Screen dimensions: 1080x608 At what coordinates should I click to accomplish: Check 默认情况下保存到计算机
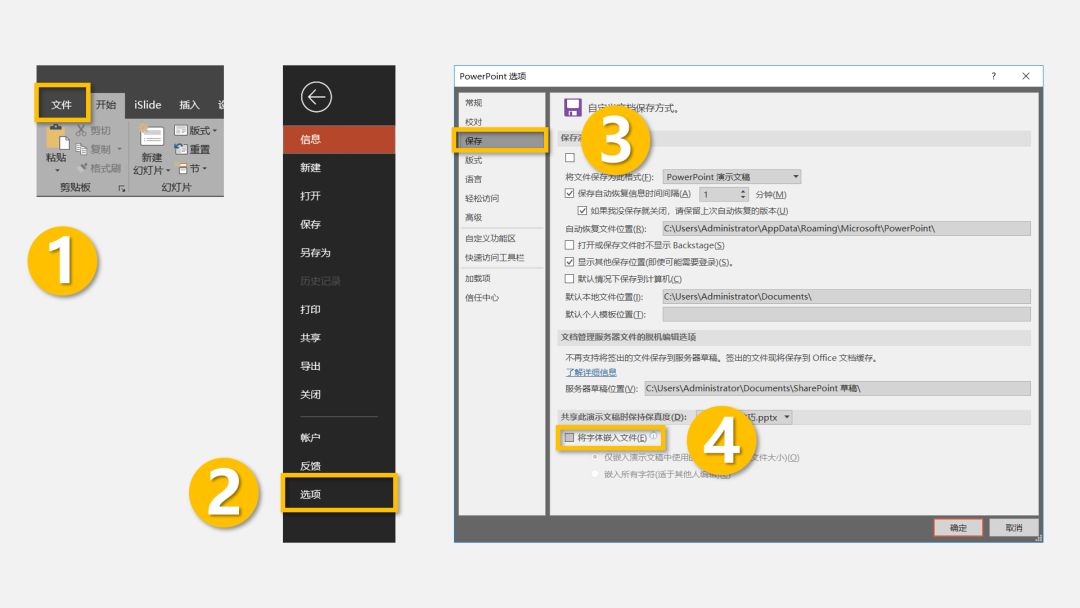point(568,278)
